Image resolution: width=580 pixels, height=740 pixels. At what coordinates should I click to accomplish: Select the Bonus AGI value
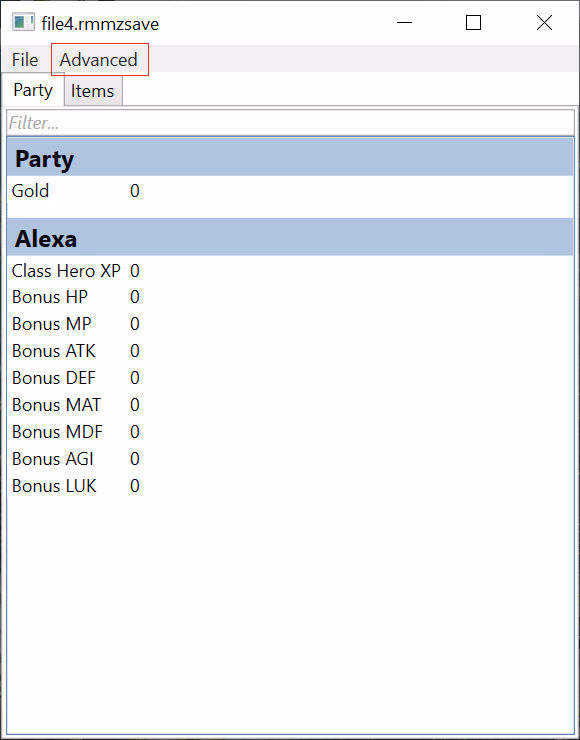pyautogui.click(x=134, y=459)
